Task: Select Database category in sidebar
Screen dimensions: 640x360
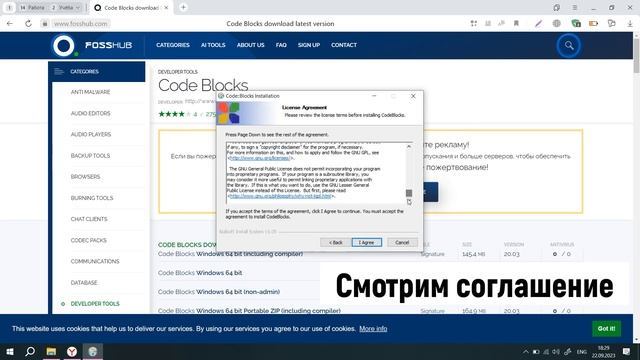Action: pyautogui.click(x=84, y=282)
